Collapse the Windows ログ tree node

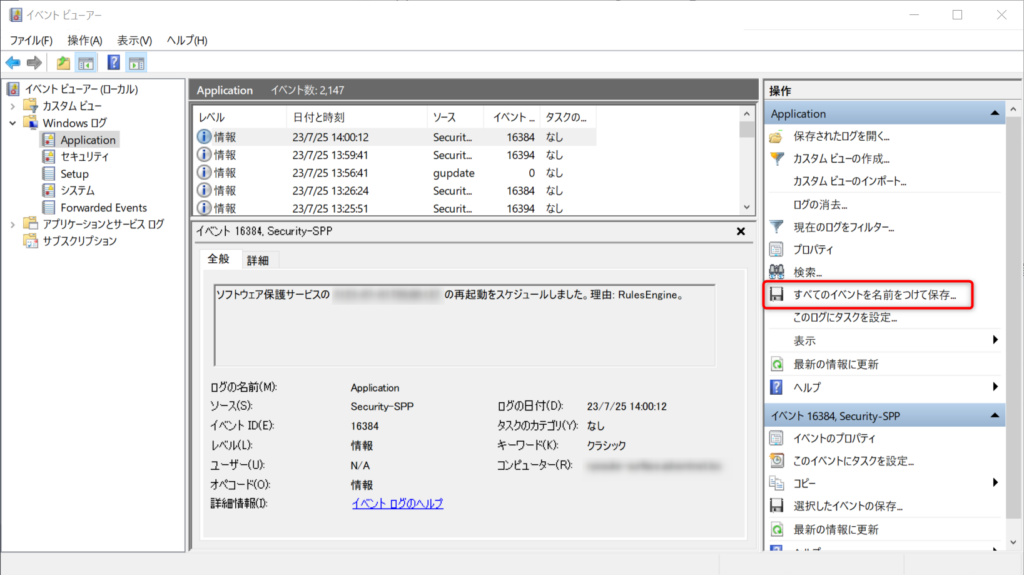click(x=13, y=123)
